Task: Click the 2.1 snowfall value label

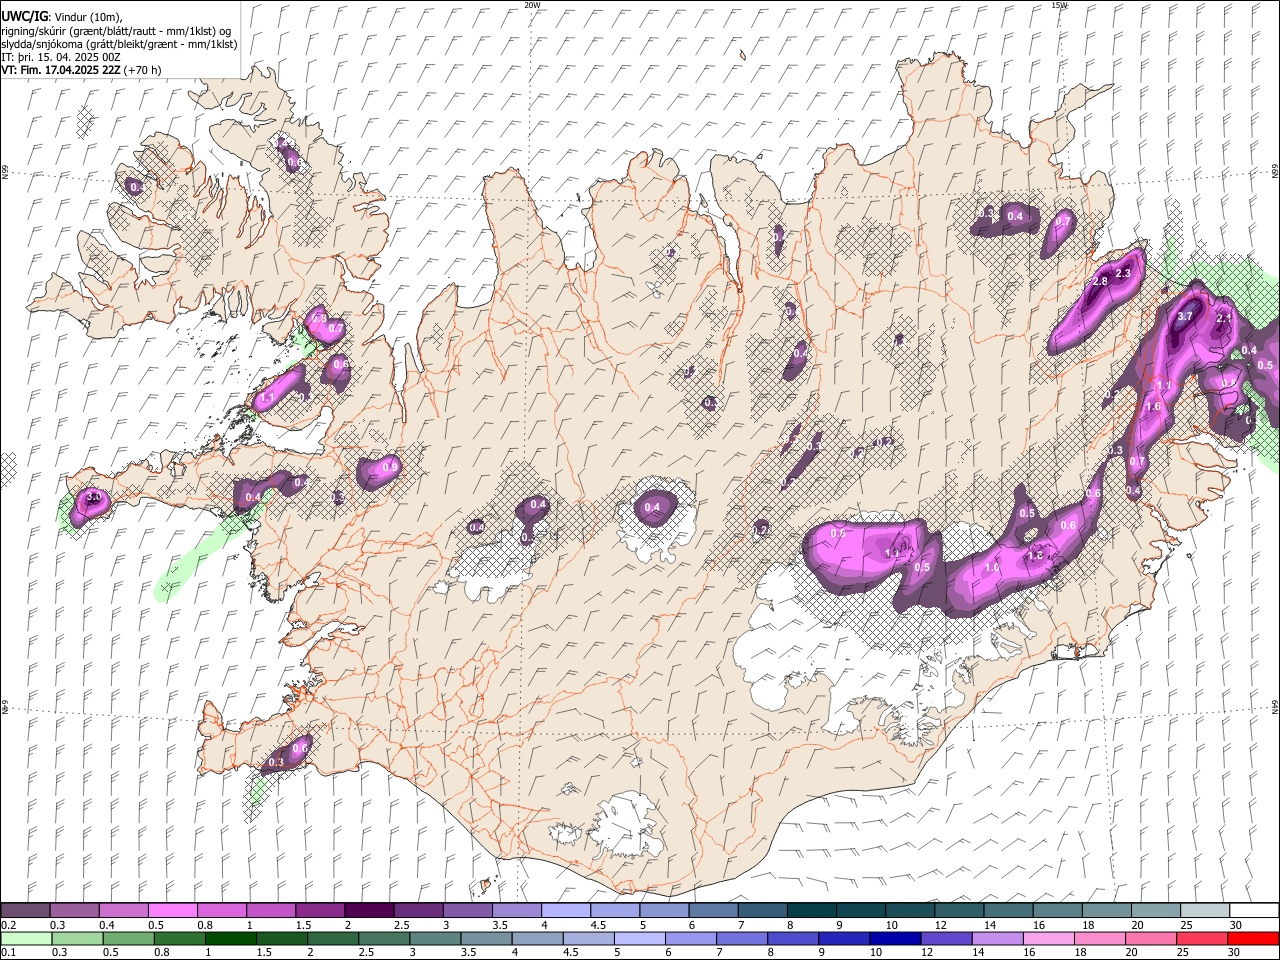Action: click(1224, 318)
